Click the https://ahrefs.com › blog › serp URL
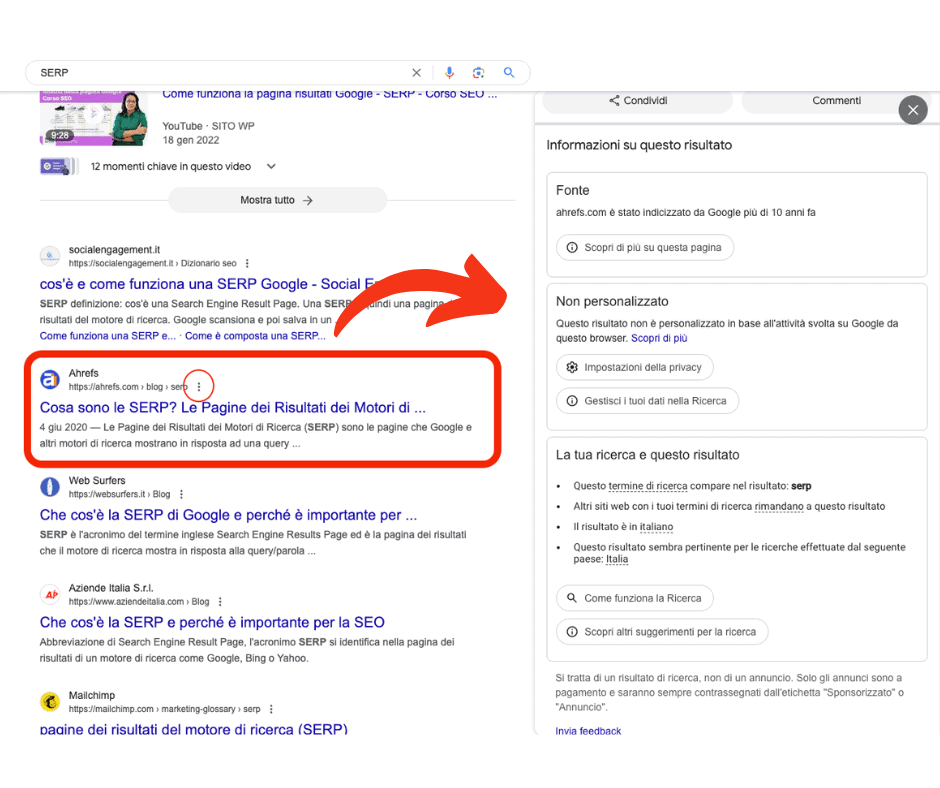The width and height of the screenshot is (940, 788). click(128, 387)
